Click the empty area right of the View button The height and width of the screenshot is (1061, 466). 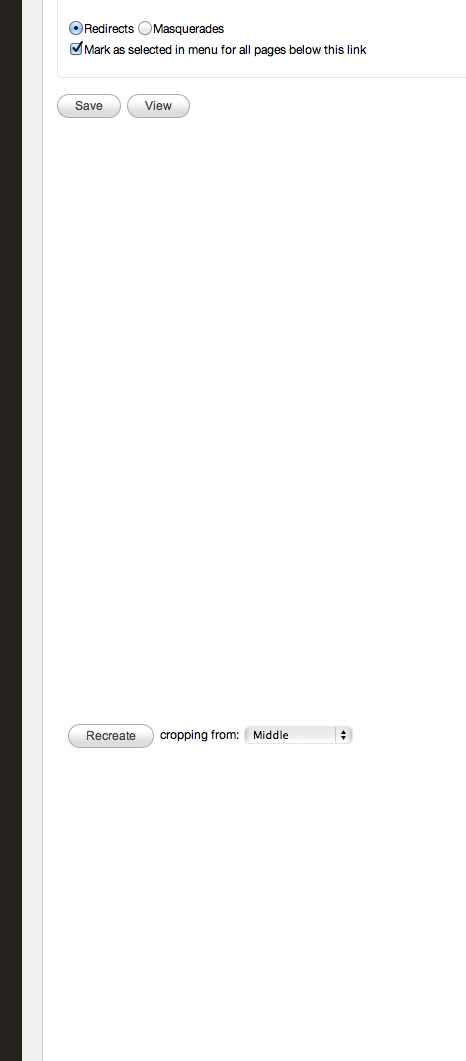[325, 106]
